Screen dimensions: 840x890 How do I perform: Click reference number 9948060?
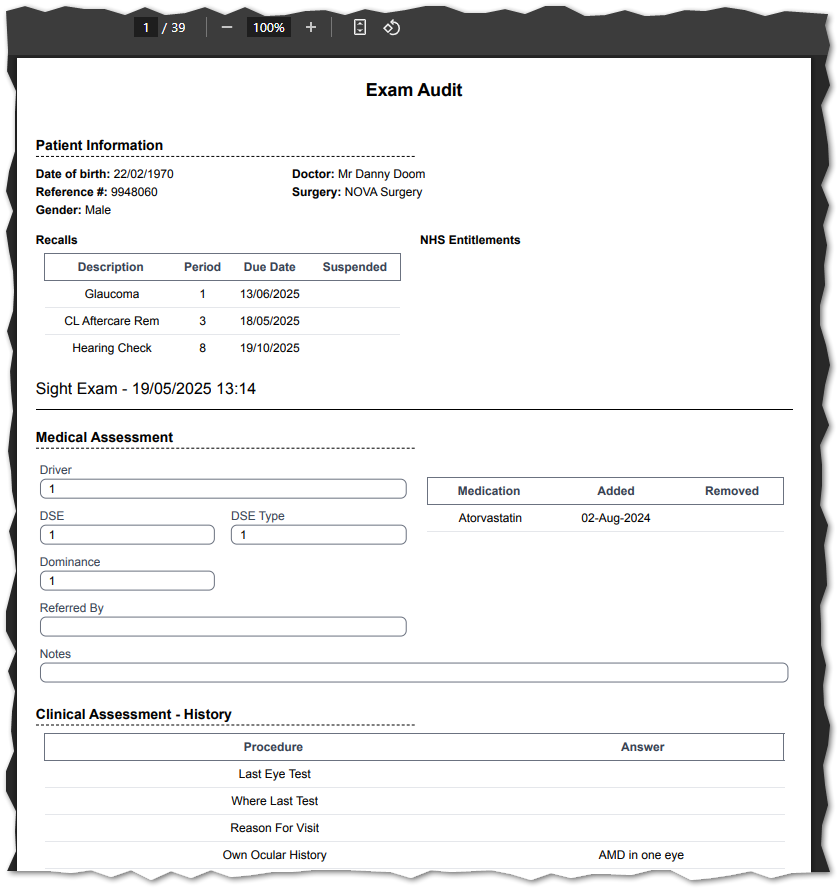click(134, 192)
